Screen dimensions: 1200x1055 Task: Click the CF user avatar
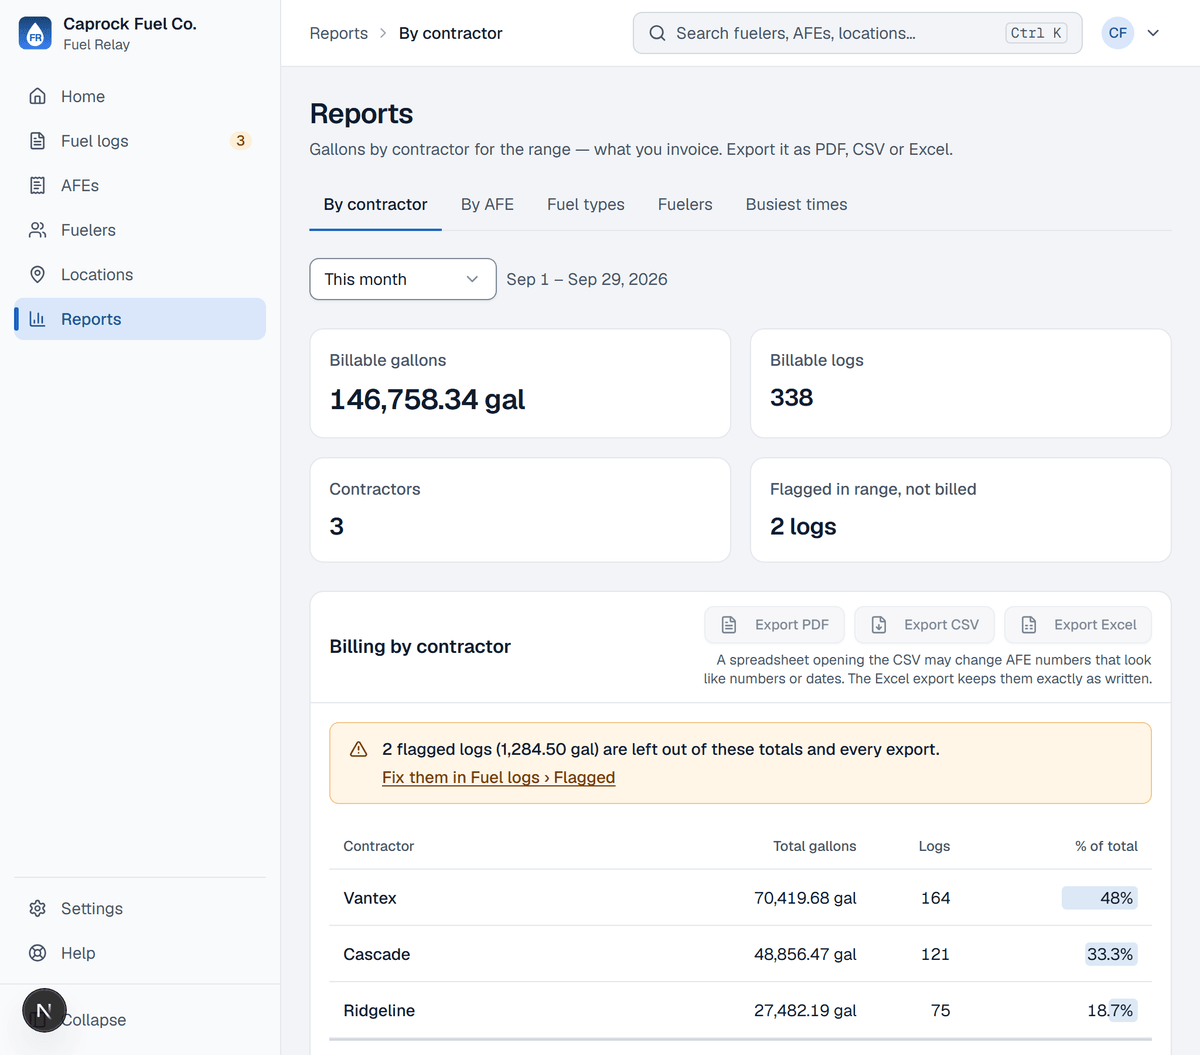click(1117, 33)
